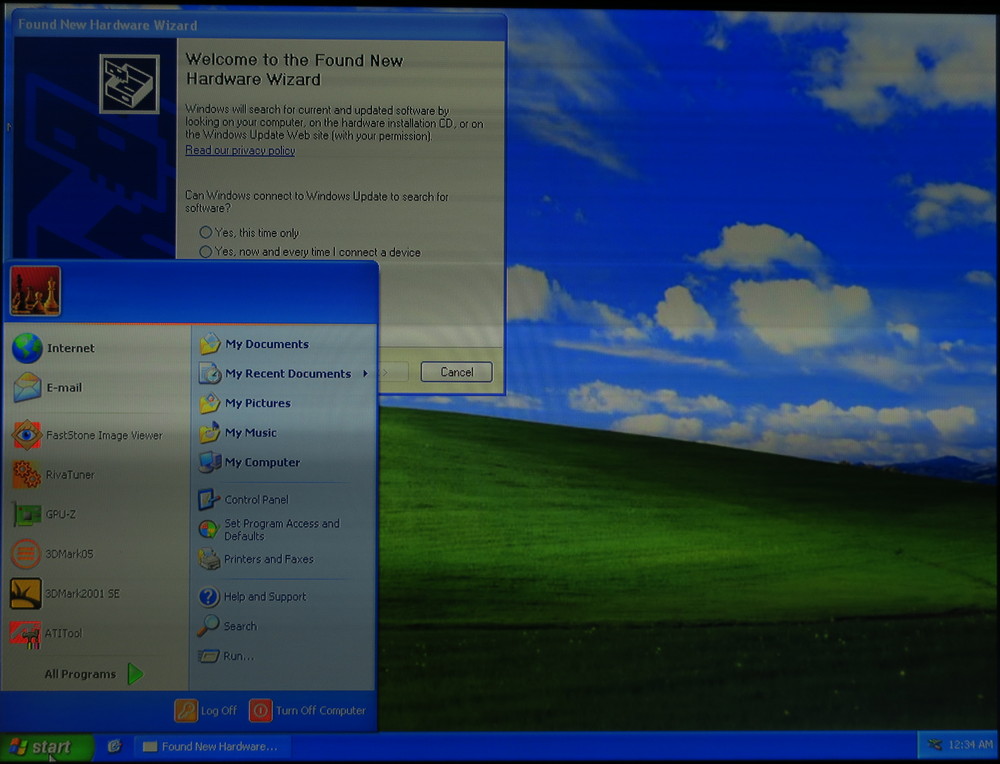Open the Run... dialog icon

point(209,656)
